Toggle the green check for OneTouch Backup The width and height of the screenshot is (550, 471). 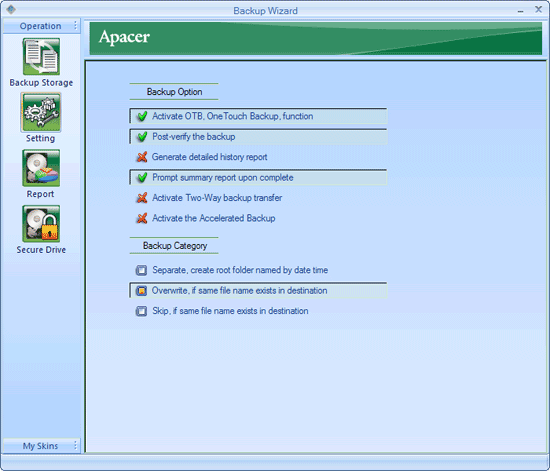(142, 116)
